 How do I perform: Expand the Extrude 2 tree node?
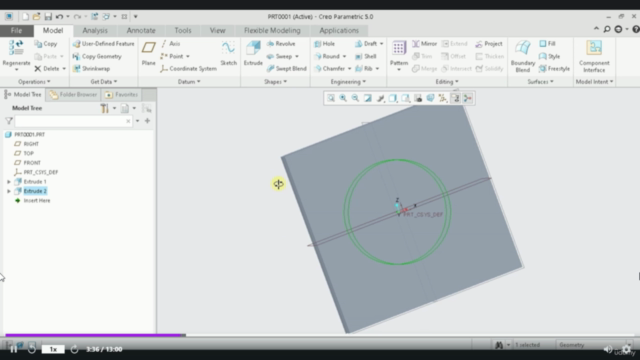9,191
